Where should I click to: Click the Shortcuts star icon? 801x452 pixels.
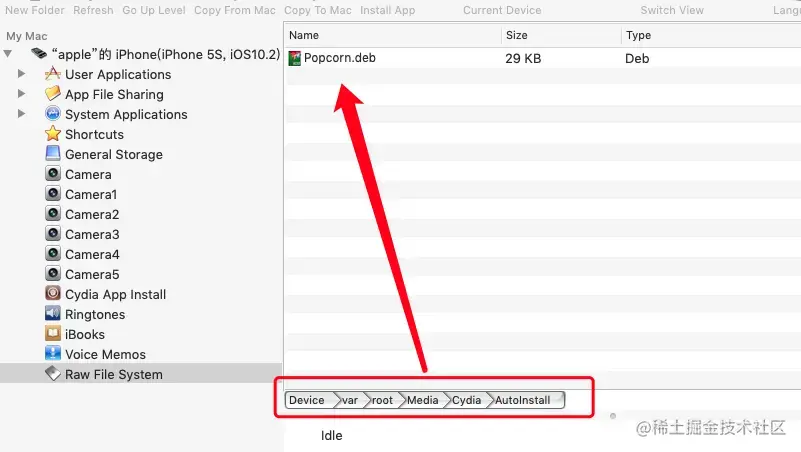[x=53, y=134]
